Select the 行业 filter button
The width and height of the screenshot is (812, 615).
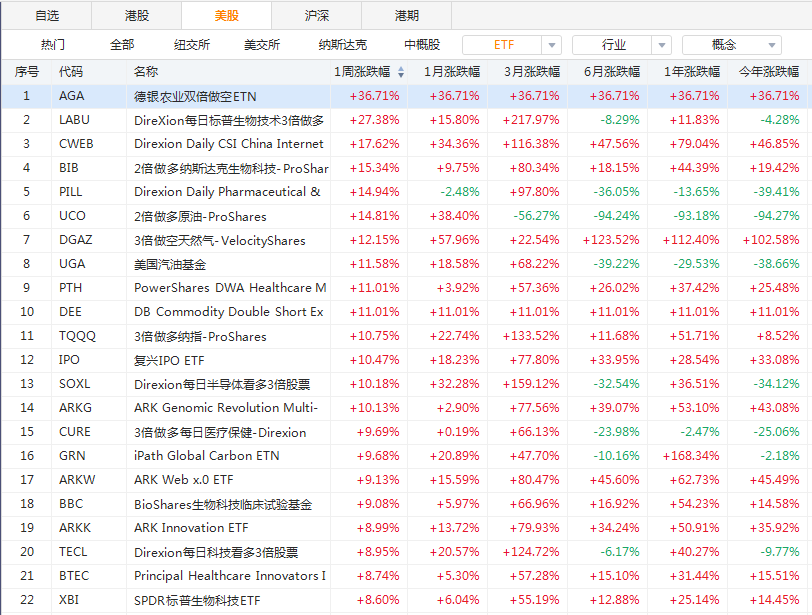pyautogui.click(x=612, y=45)
